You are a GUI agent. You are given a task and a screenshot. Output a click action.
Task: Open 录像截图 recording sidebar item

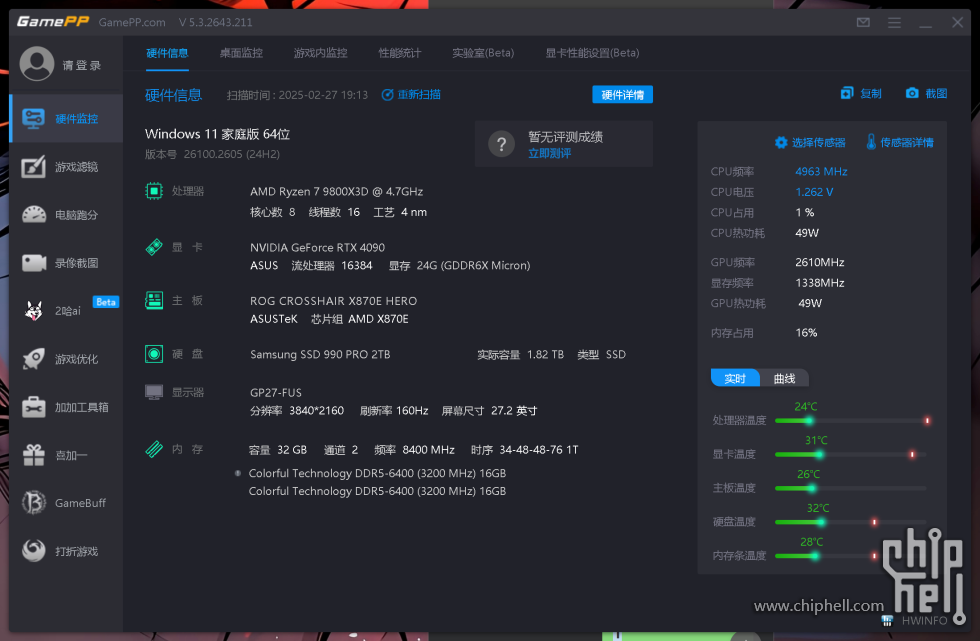(66, 263)
